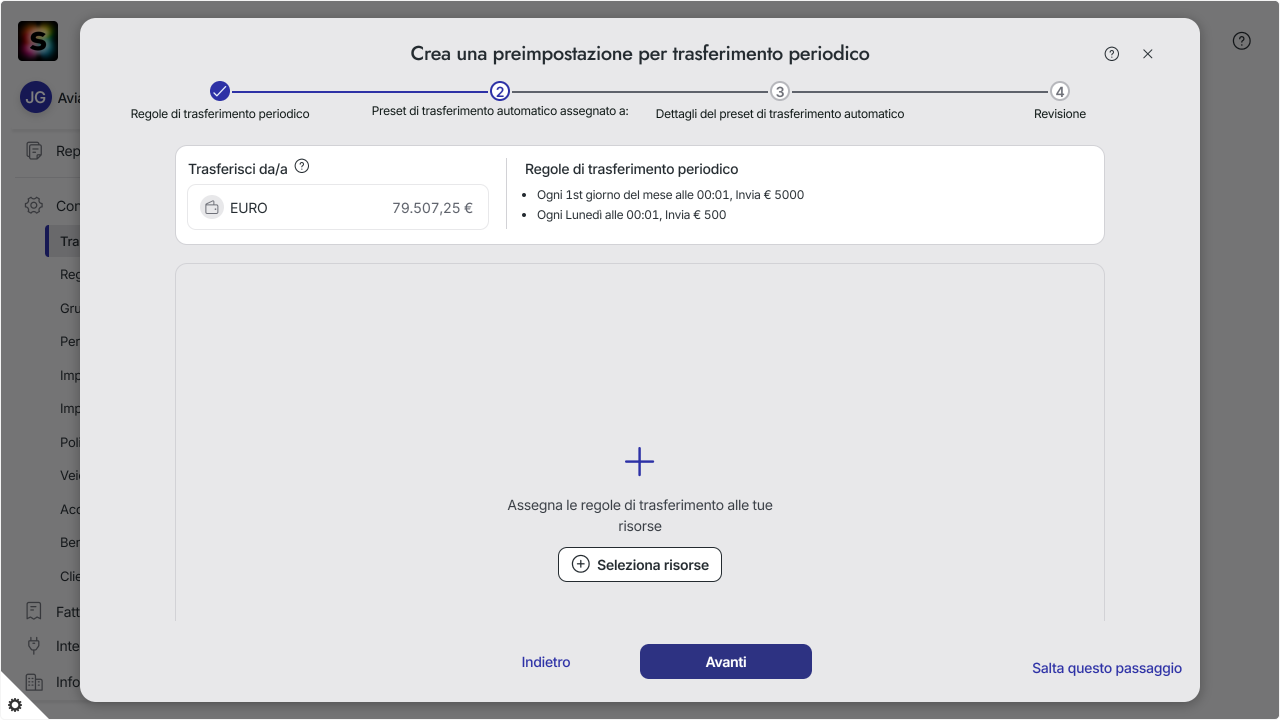This screenshot has height=720, width=1280.
Task: Click Revisione step label
Action: click(x=1060, y=114)
